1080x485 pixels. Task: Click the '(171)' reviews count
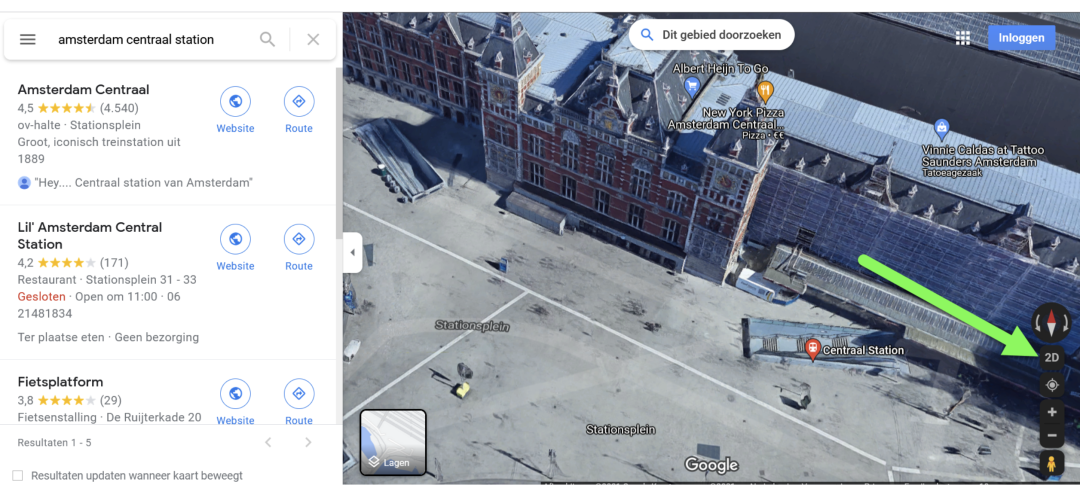[114, 262]
